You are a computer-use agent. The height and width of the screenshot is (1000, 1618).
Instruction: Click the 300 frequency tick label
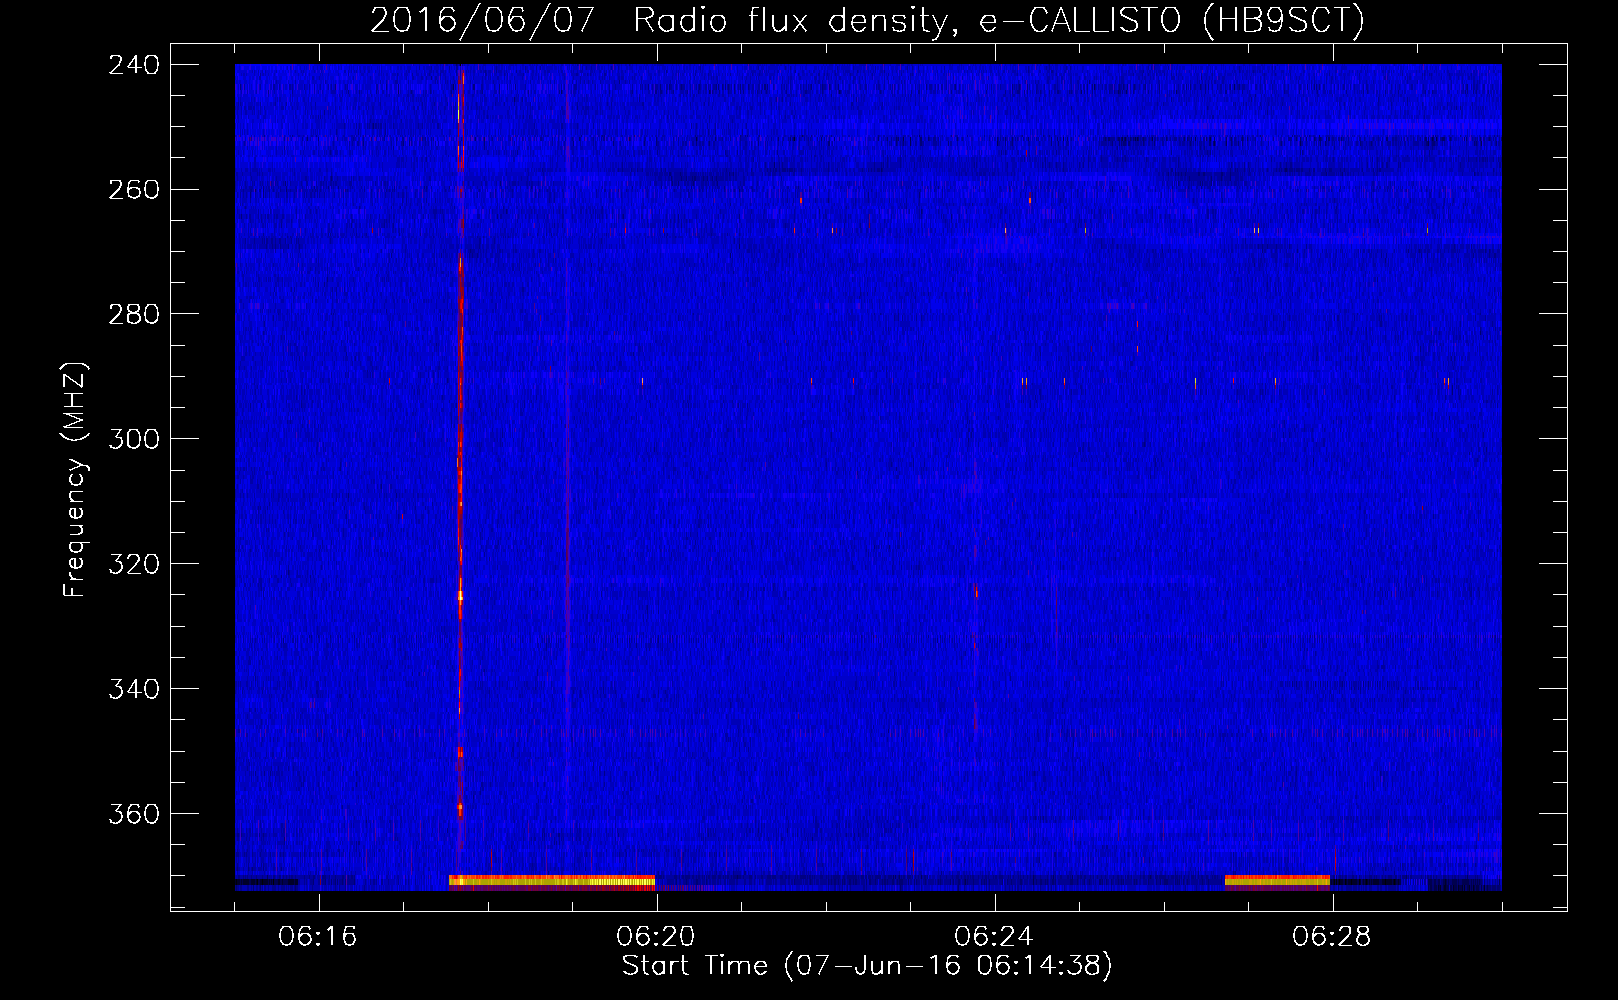coord(134,440)
